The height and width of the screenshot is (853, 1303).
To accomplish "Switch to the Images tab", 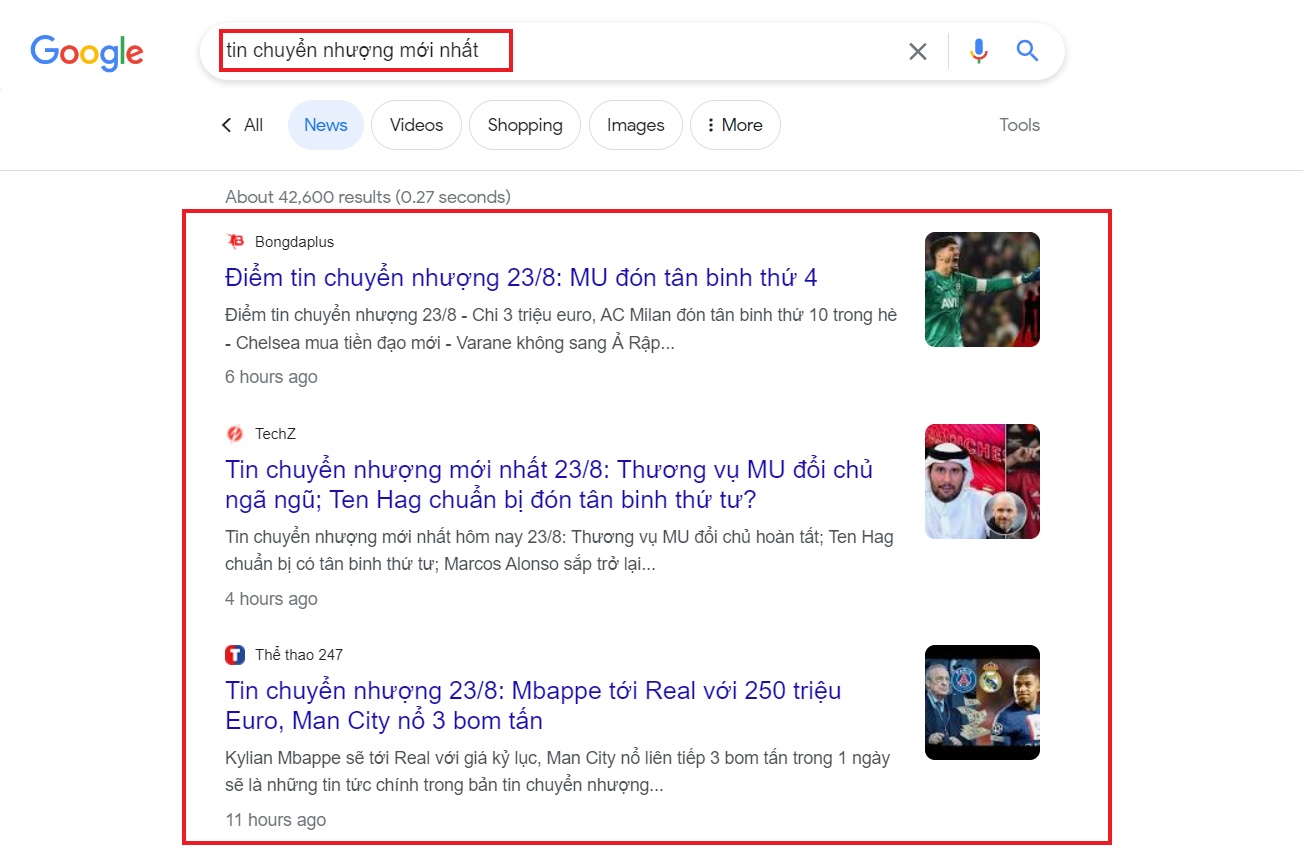I will [x=635, y=125].
